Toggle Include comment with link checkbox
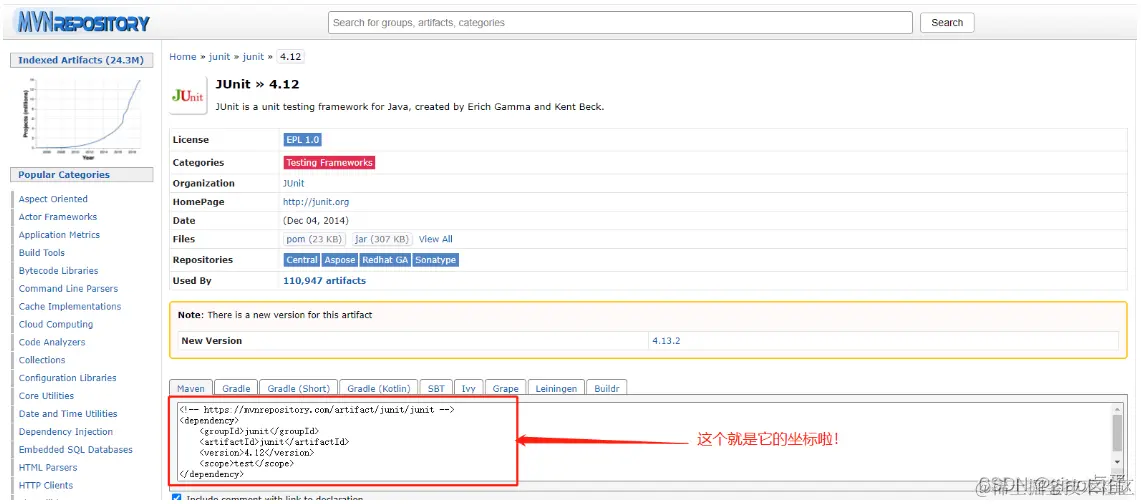Screen dimensions: 1141x504 pyautogui.click(x=176, y=499)
